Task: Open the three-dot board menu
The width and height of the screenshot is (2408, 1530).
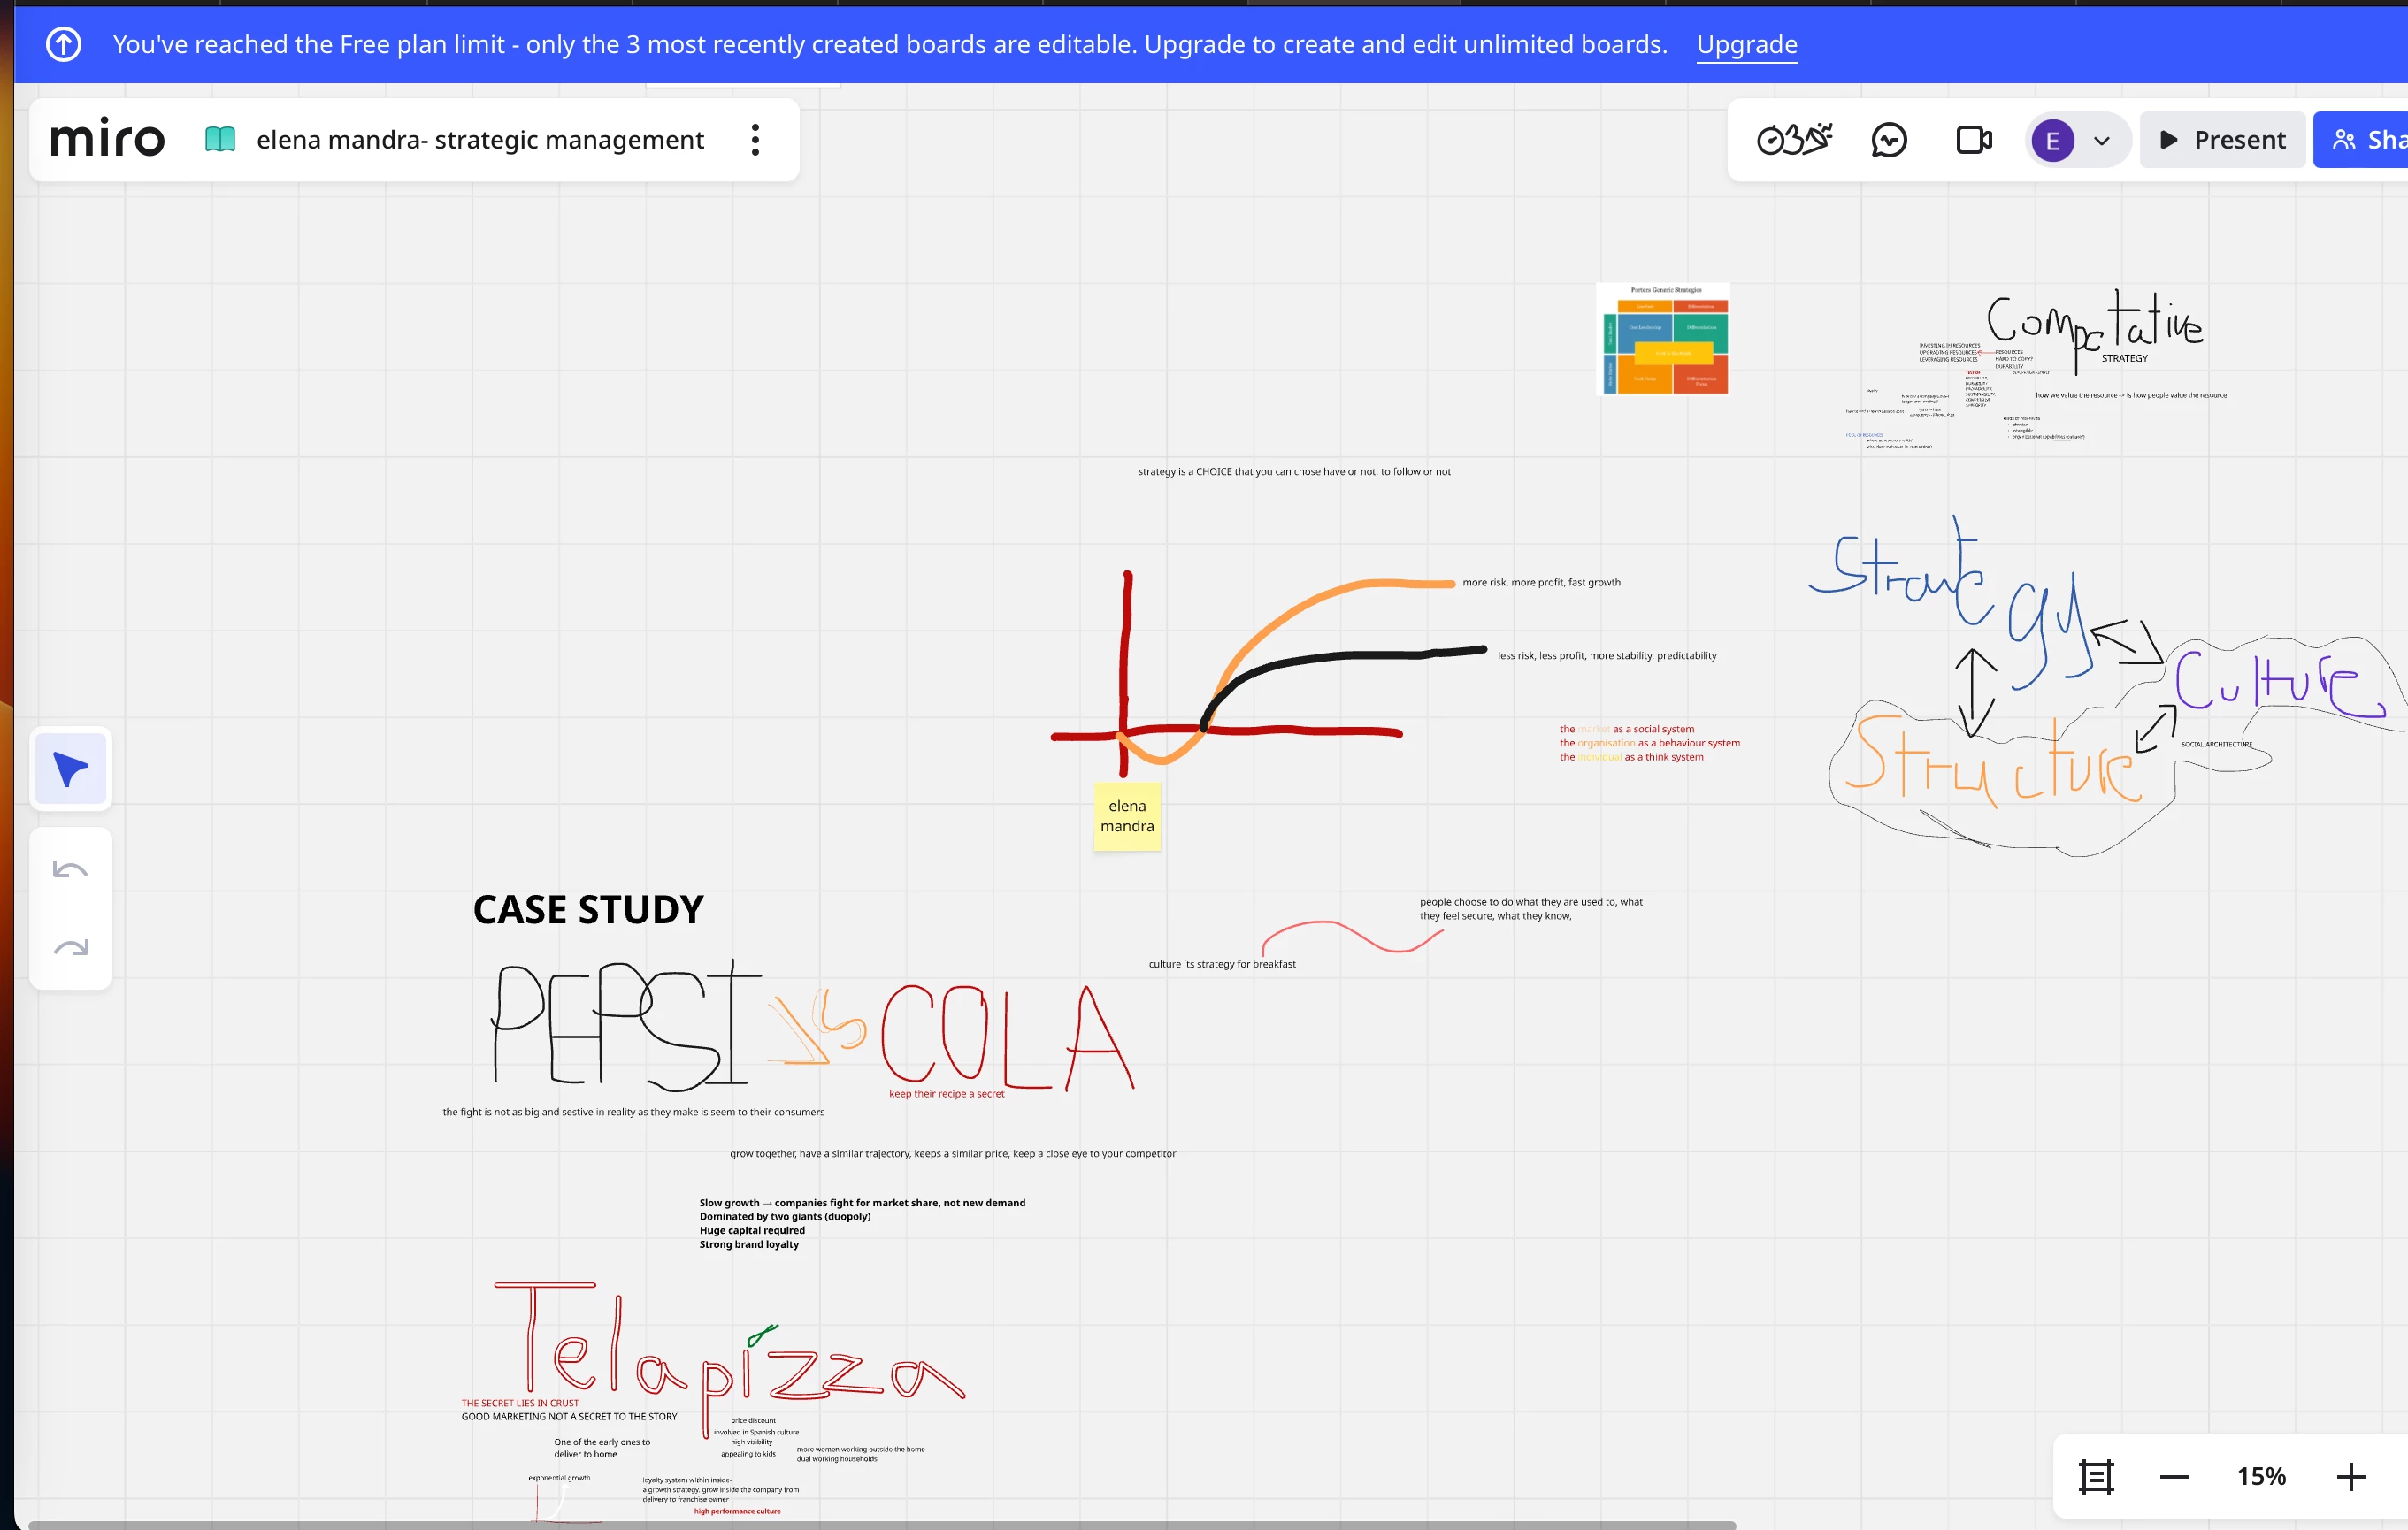Action: coord(756,139)
